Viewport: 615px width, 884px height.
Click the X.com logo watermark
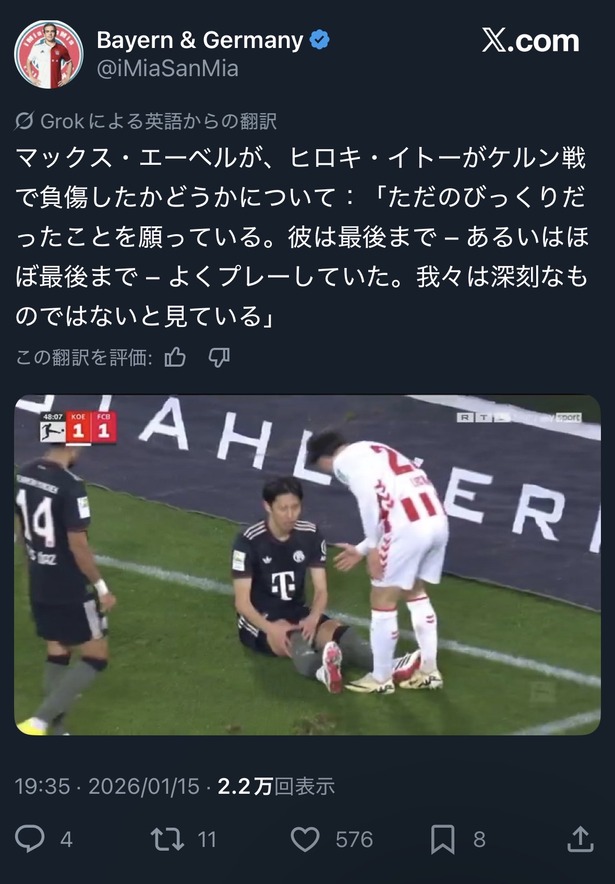[530, 41]
